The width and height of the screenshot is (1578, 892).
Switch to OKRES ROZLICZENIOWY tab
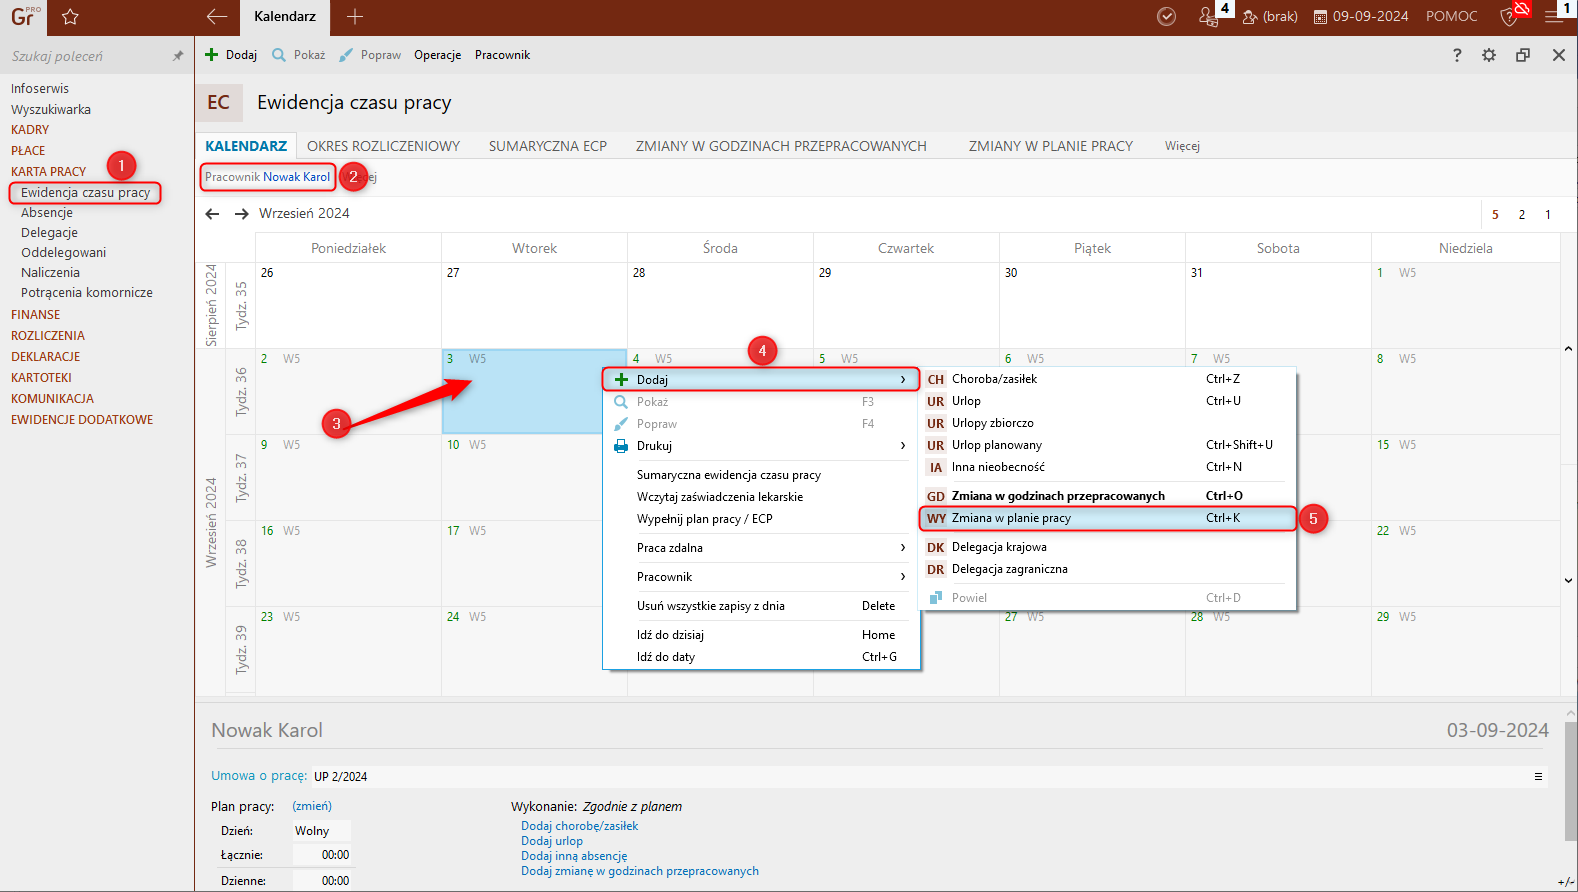383,146
